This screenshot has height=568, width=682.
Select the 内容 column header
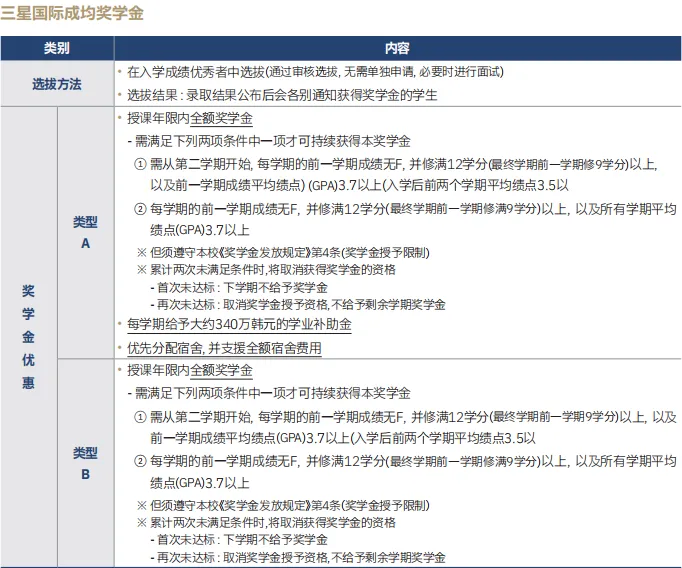[x=398, y=48]
